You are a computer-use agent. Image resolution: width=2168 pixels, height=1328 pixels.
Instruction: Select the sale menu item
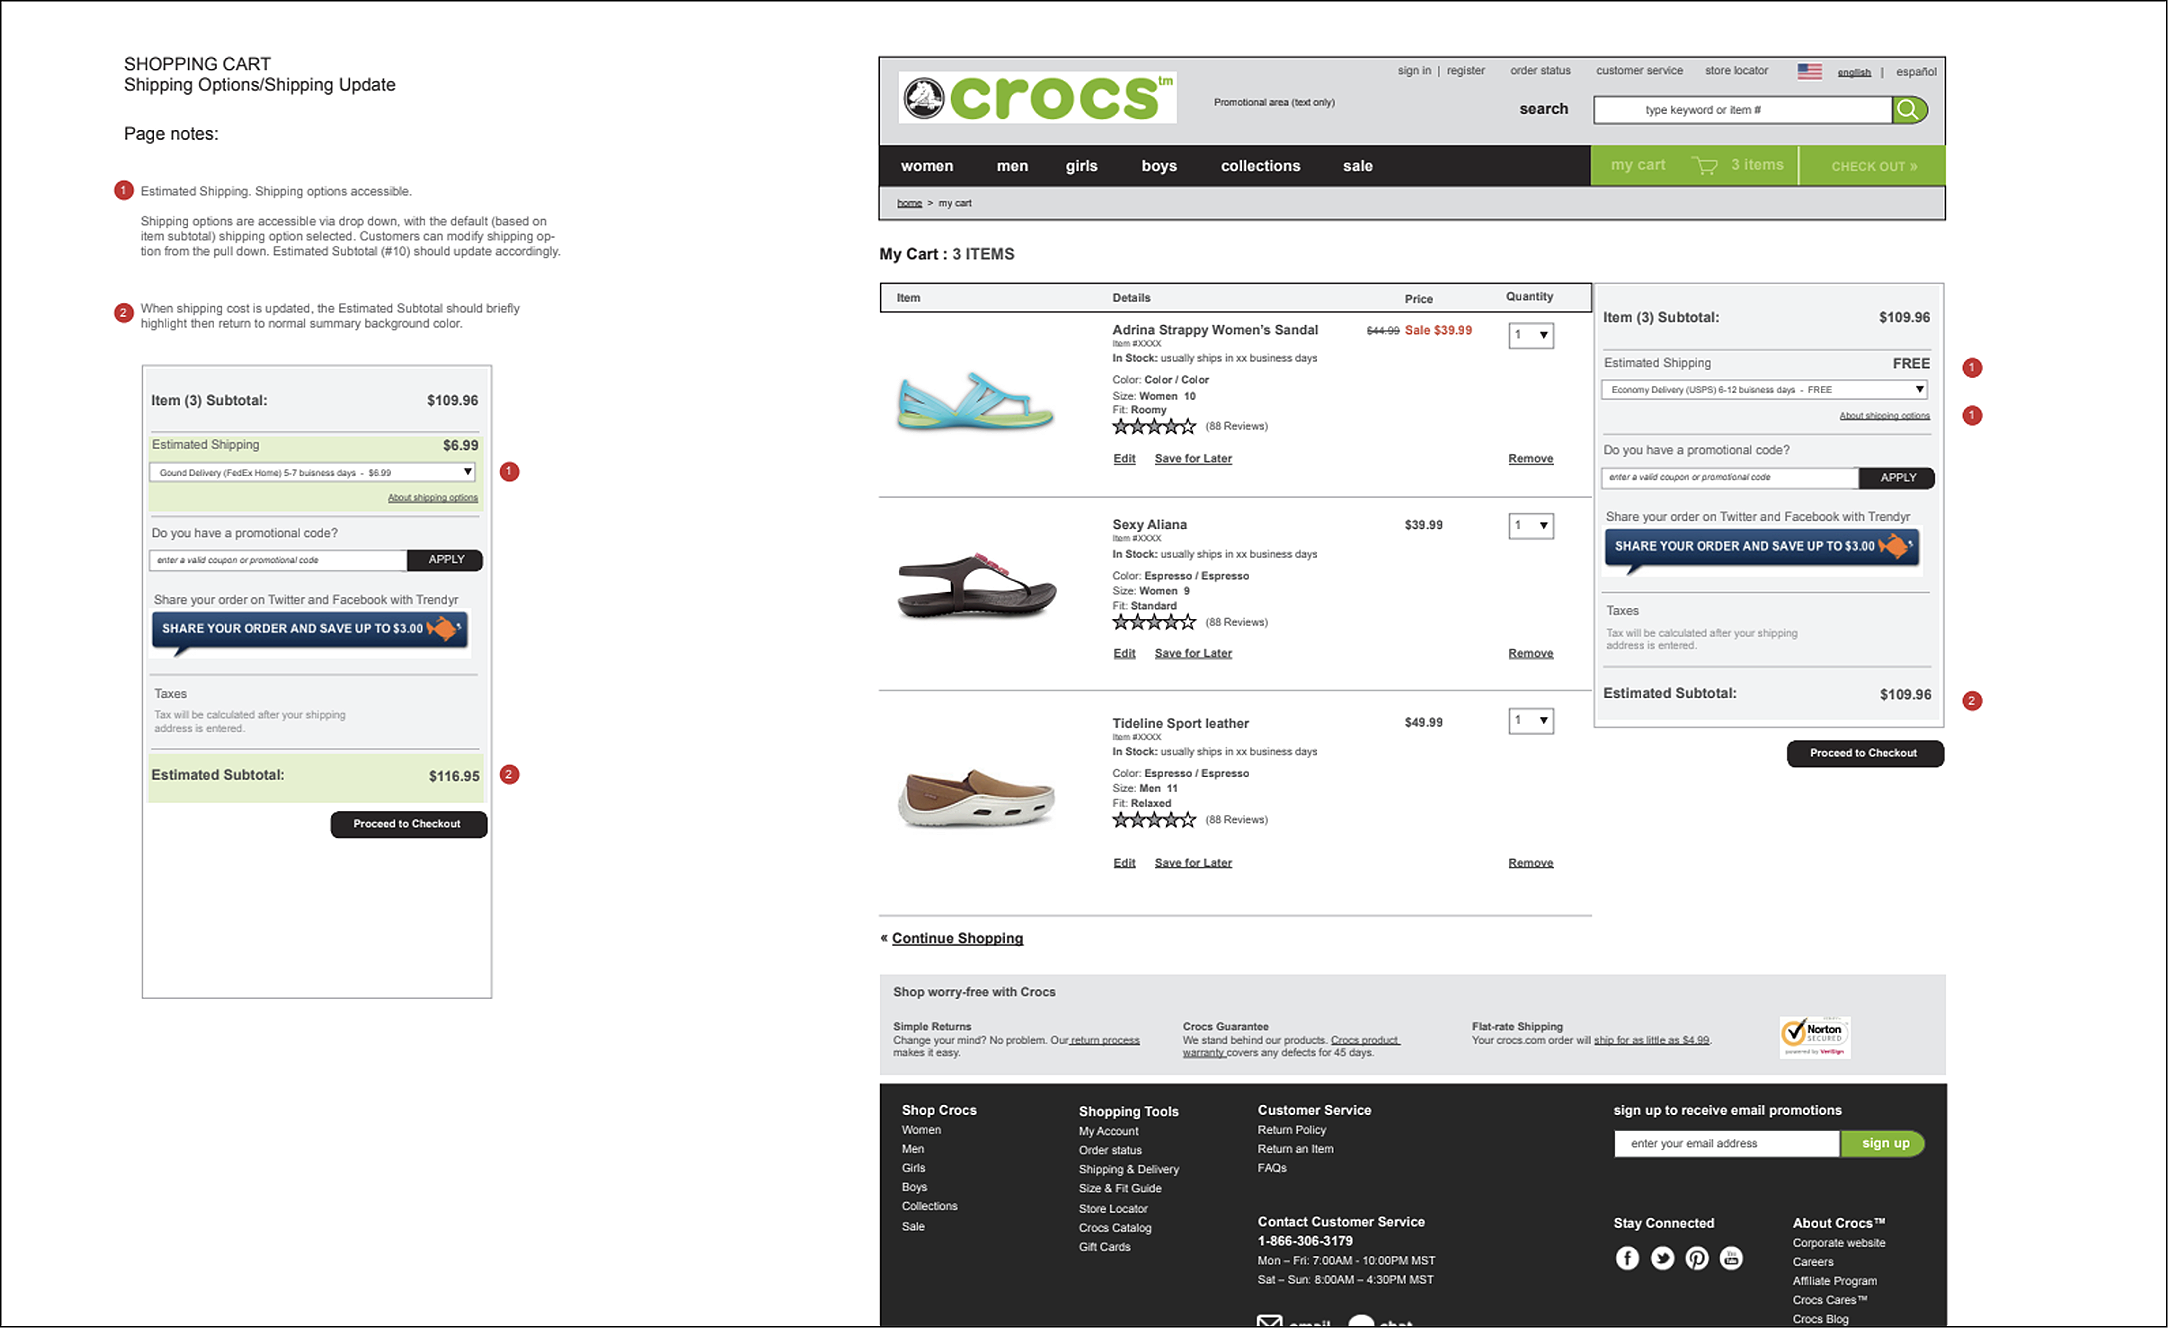(1357, 165)
